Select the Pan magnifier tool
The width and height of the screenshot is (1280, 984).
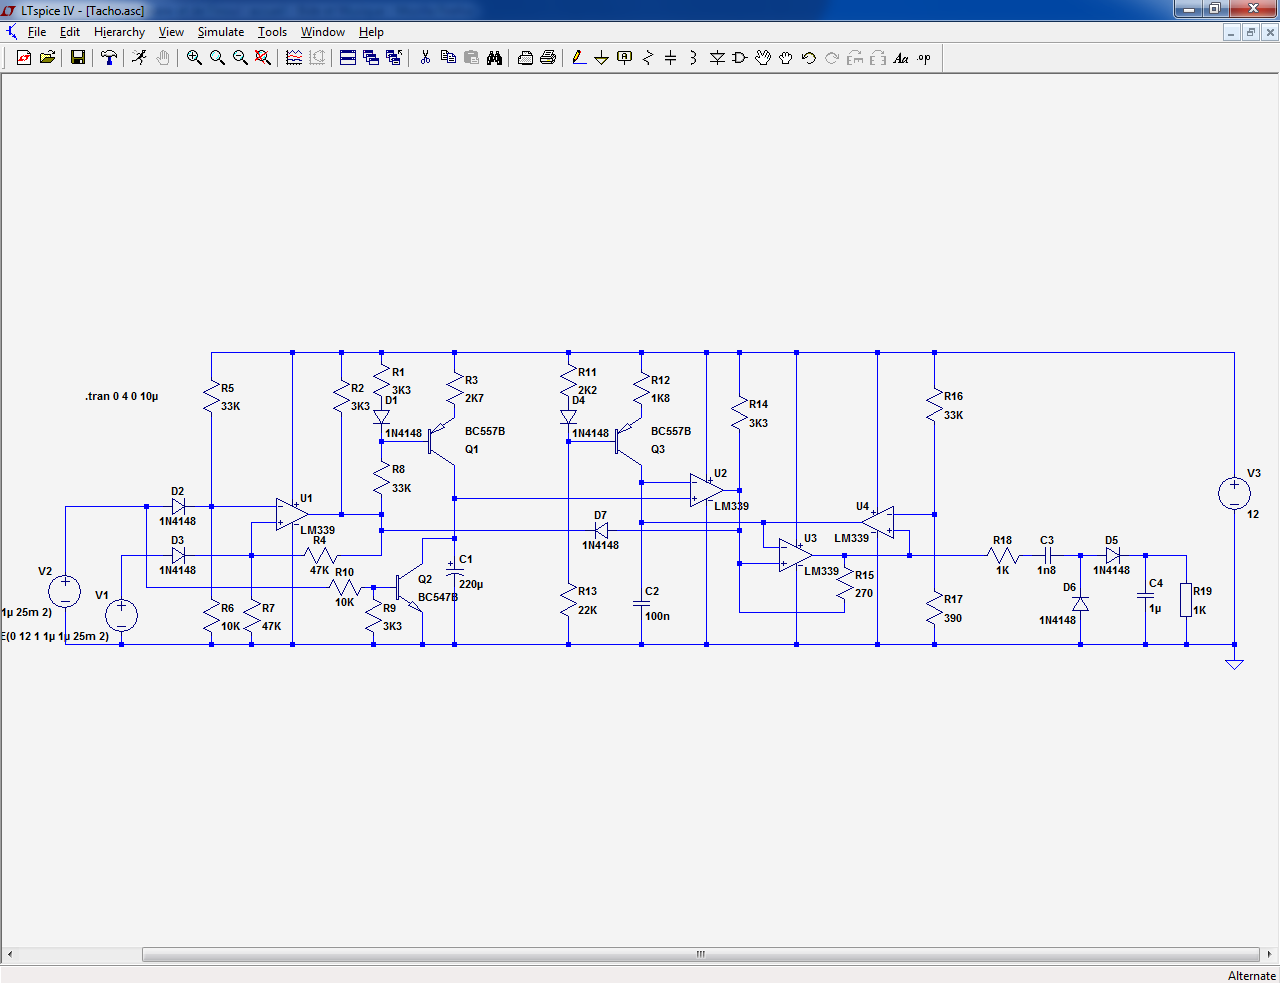(217, 58)
